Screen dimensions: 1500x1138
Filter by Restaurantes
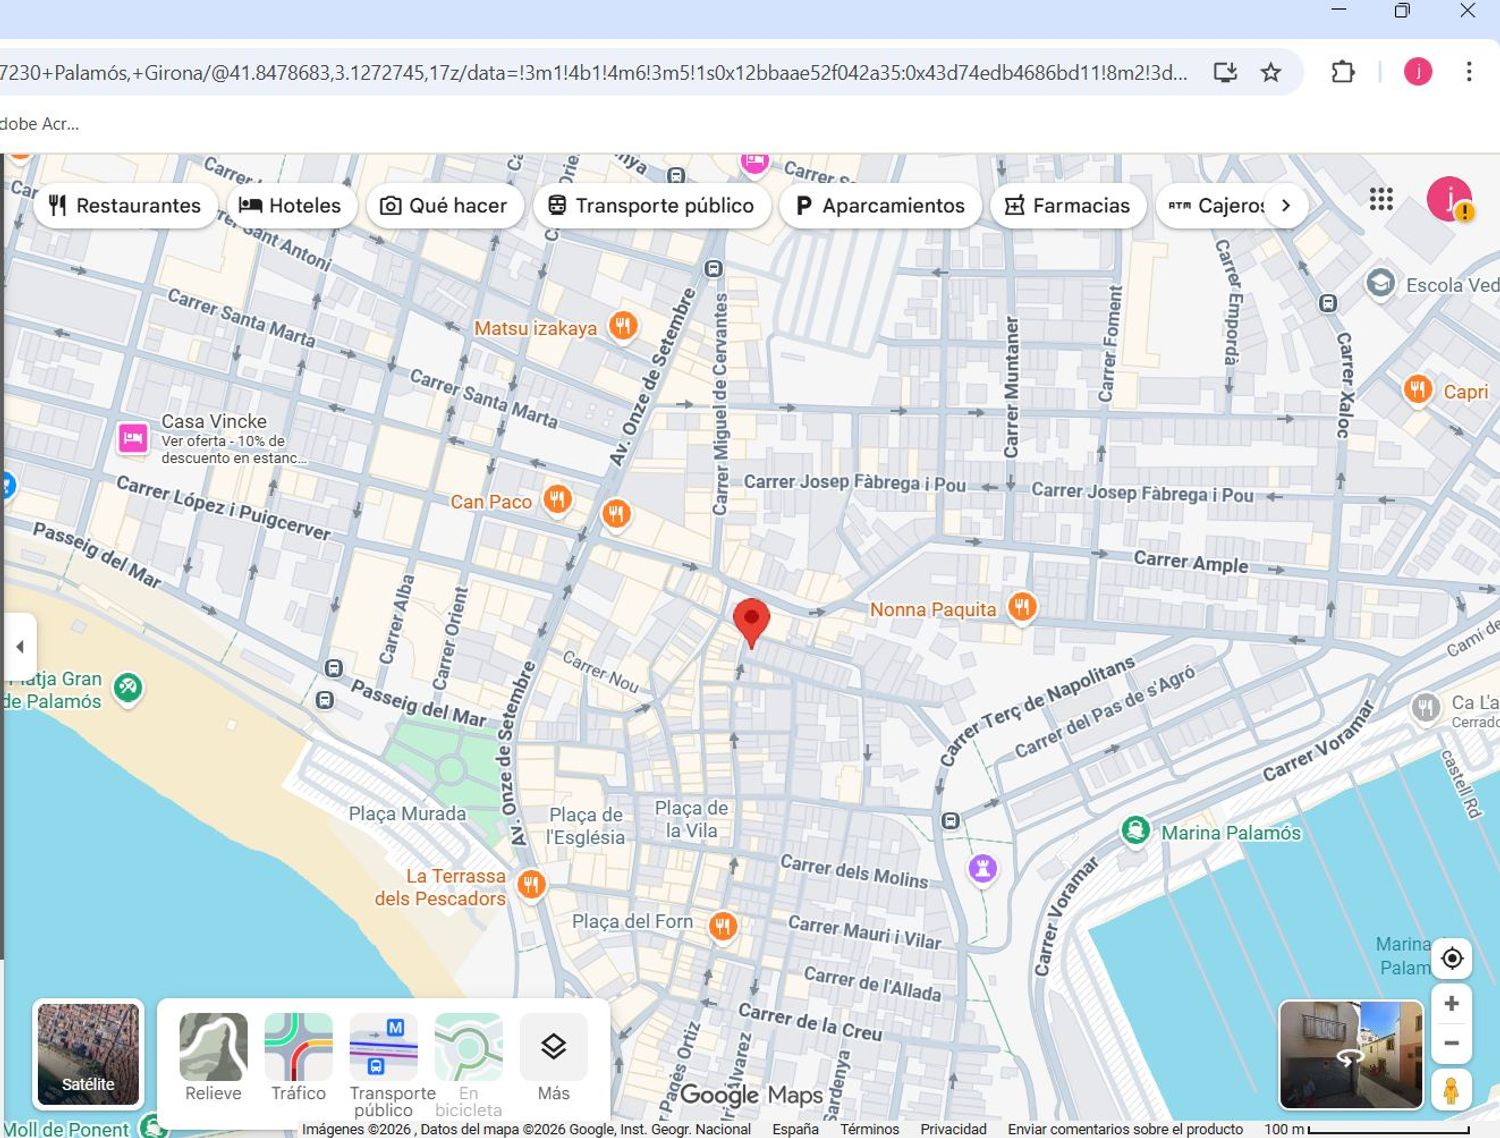click(125, 205)
